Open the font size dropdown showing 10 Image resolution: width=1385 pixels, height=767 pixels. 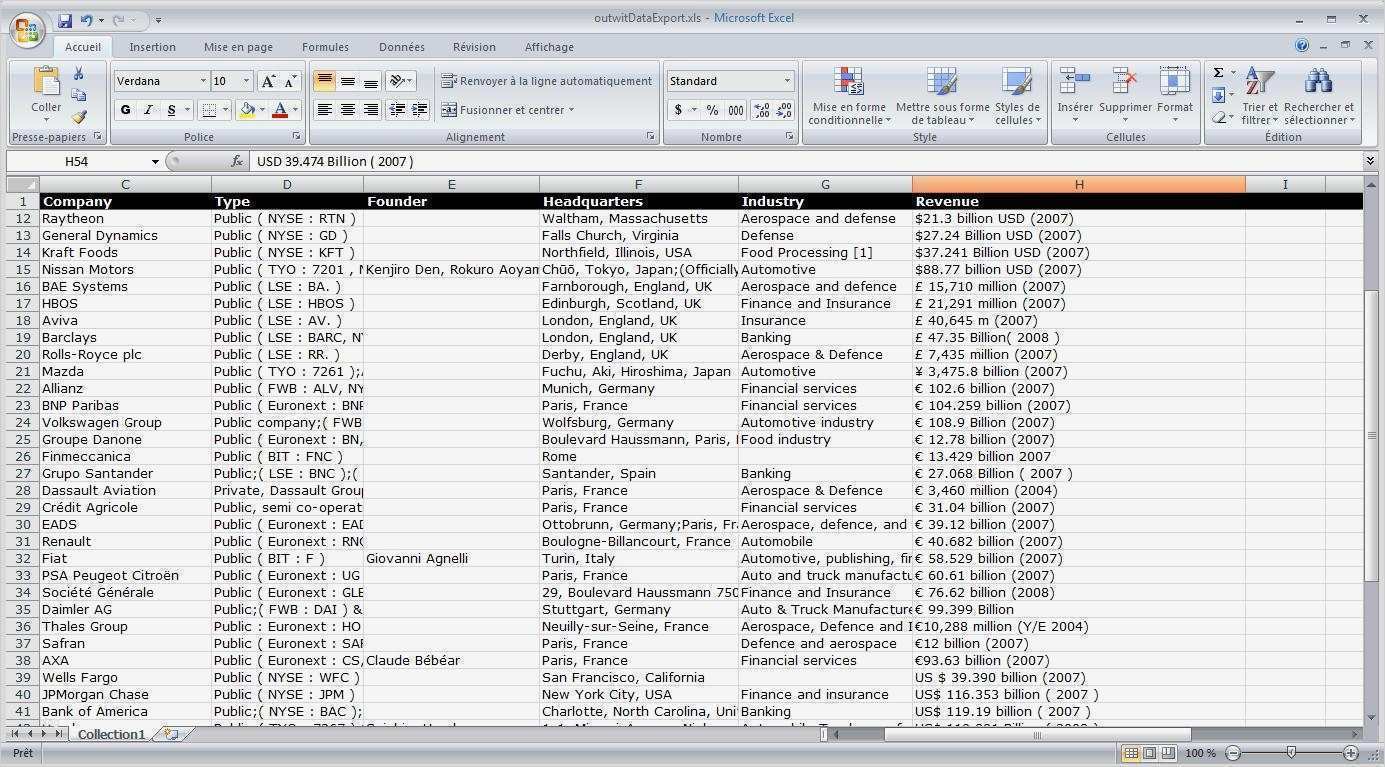(246, 81)
